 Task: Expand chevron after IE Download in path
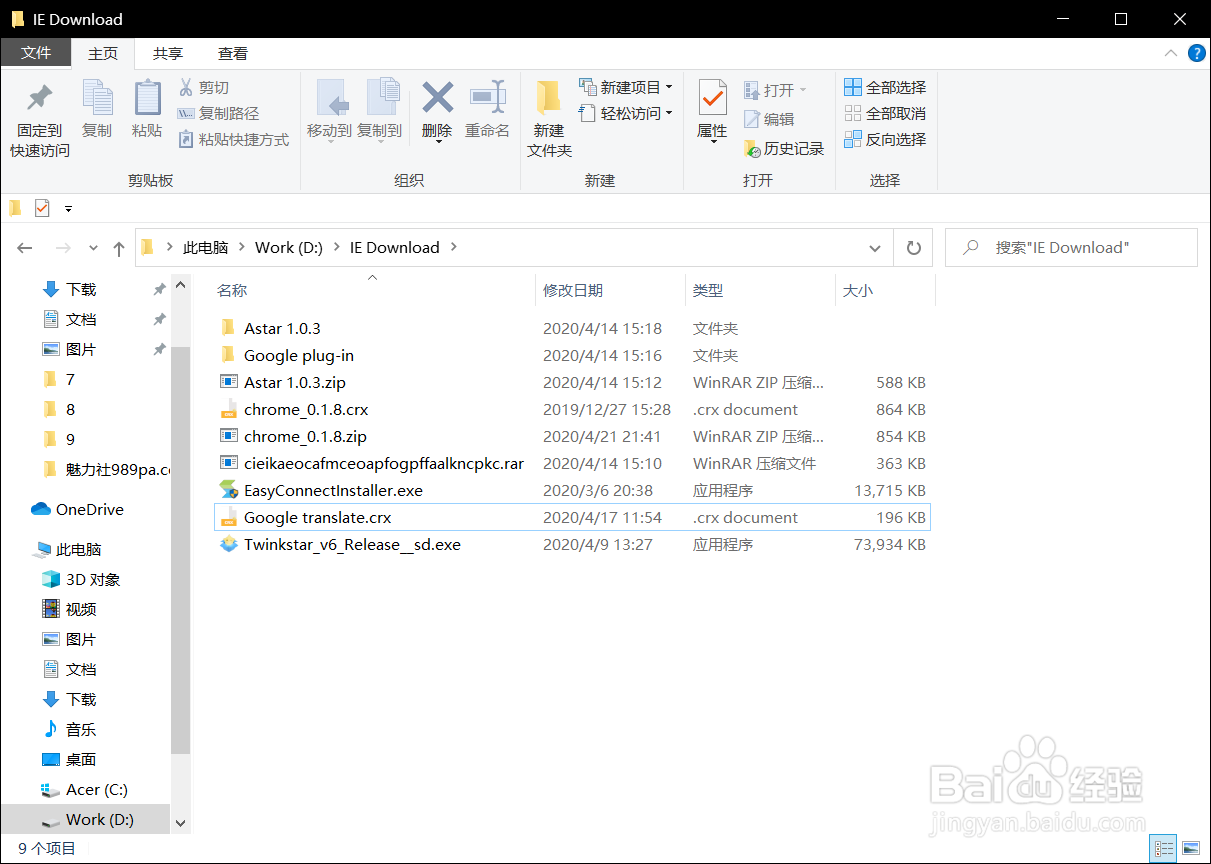point(454,248)
